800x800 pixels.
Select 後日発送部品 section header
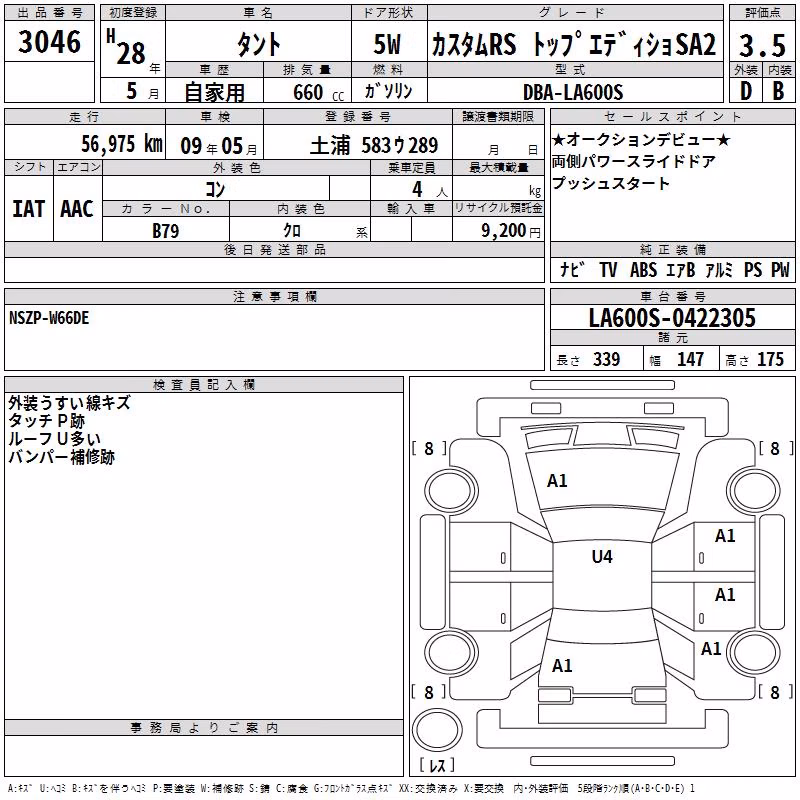tap(275, 249)
